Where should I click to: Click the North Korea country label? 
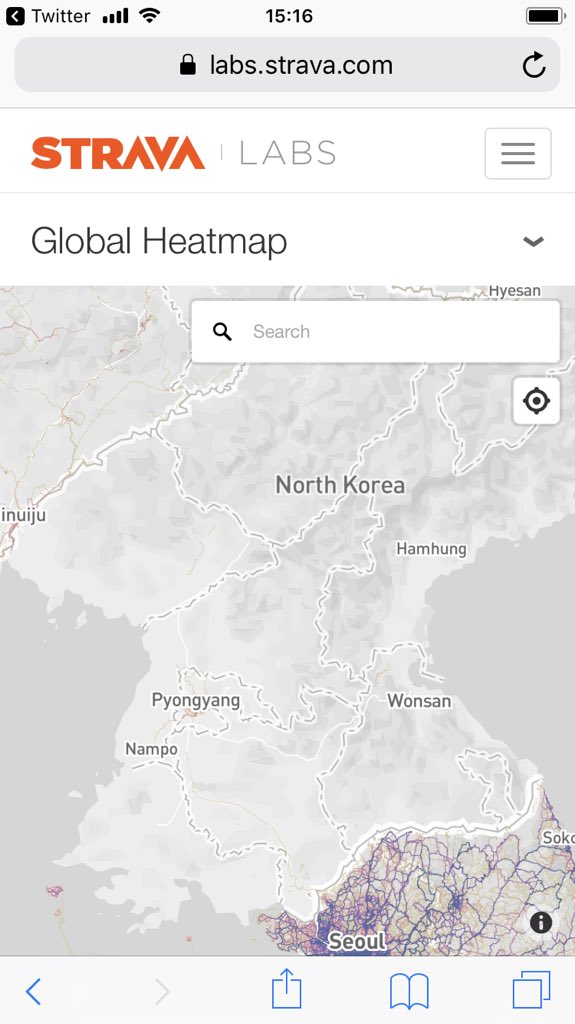tap(340, 485)
